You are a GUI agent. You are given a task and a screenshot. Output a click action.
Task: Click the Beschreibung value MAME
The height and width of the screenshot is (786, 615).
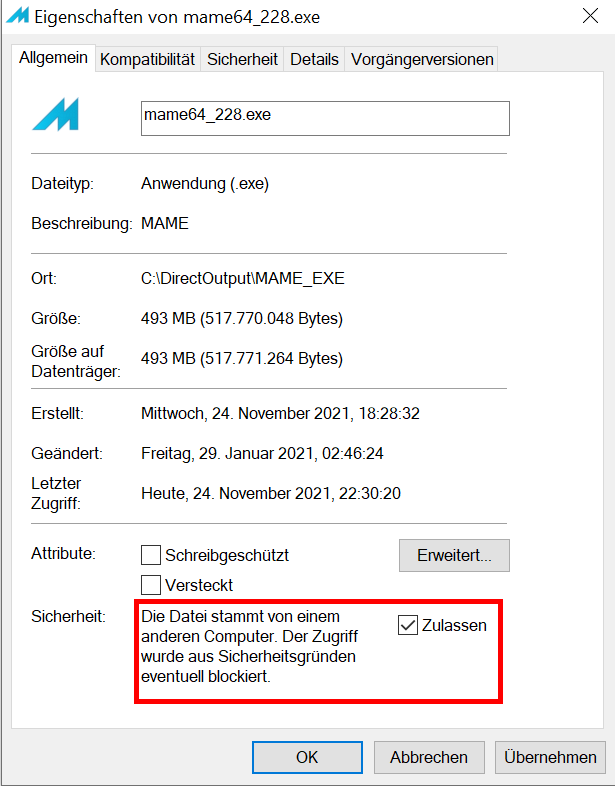[165, 223]
